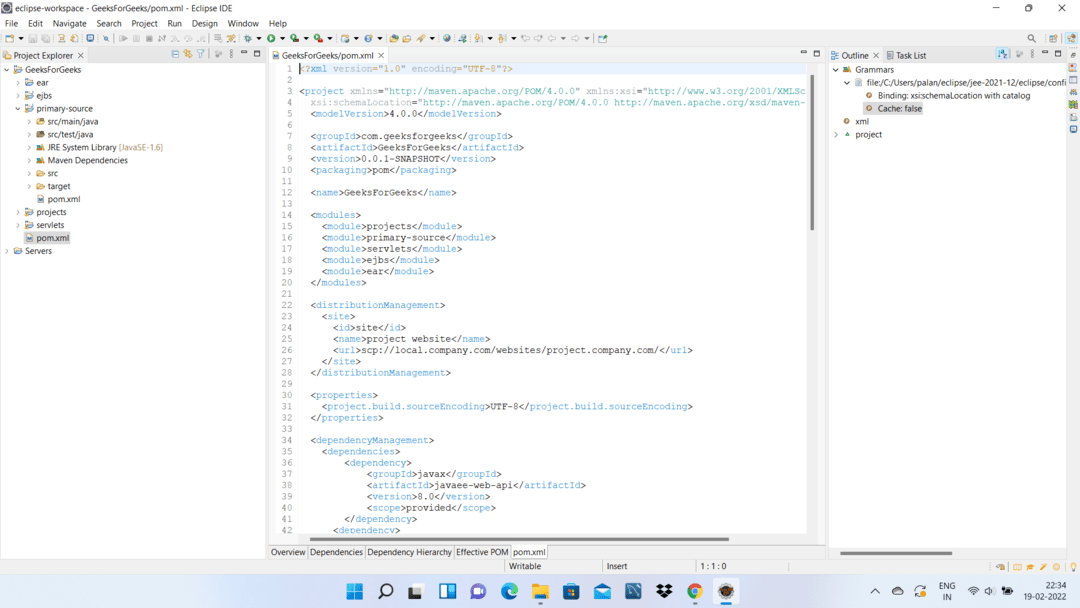Click the filter funnel icon in Project Explorer
This screenshot has width=1080, height=608.
coord(200,55)
